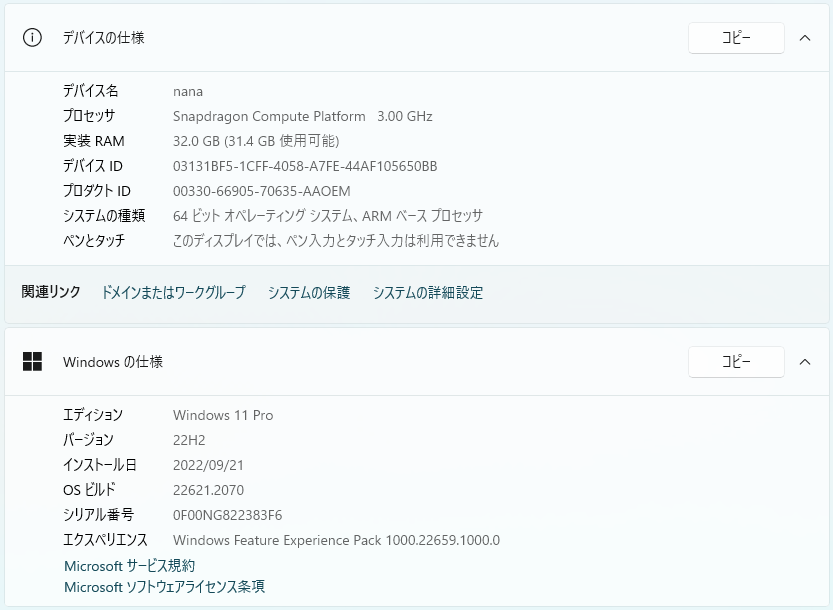Click the ペンとタッチ label
The width and height of the screenshot is (833, 610).
click(94, 241)
